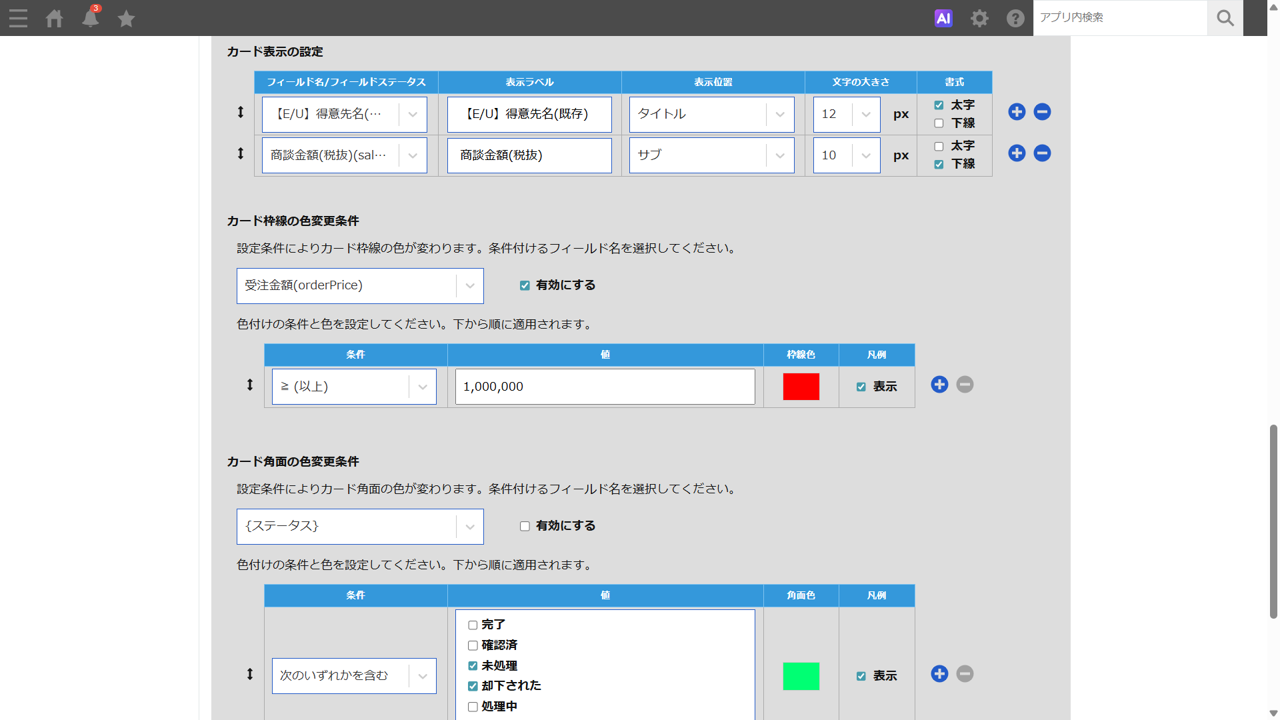This screenshot has height=720, width=1280.
Task: Uncheck the 未処理 status option
Action: [x=473, y=666]
